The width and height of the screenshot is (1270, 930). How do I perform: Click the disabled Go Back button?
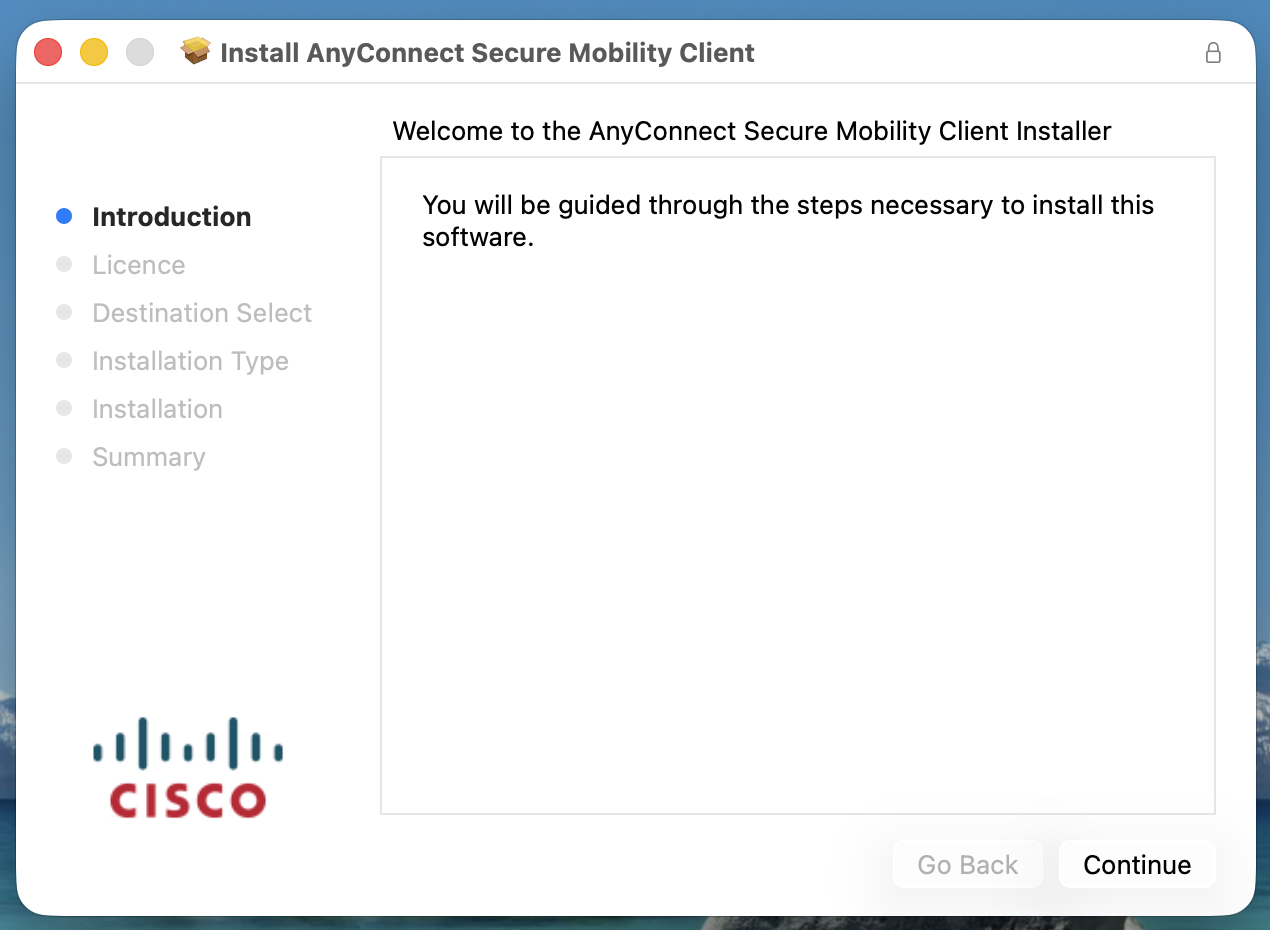[967, 864]
